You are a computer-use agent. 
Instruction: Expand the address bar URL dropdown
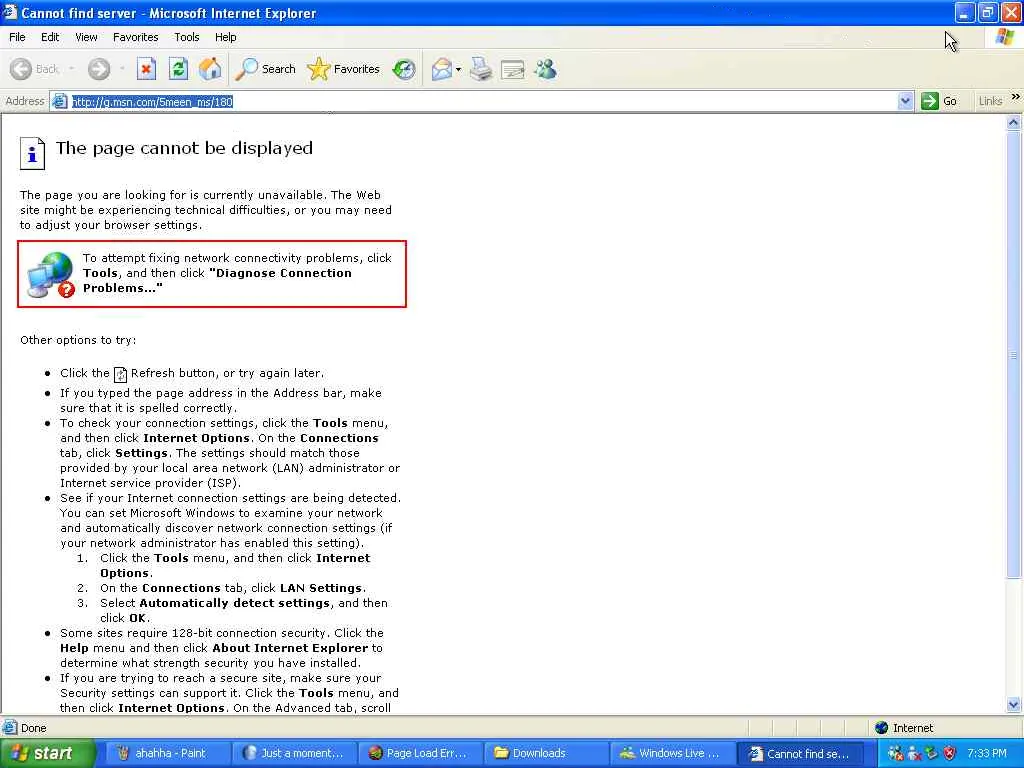(x=905, y=101)
